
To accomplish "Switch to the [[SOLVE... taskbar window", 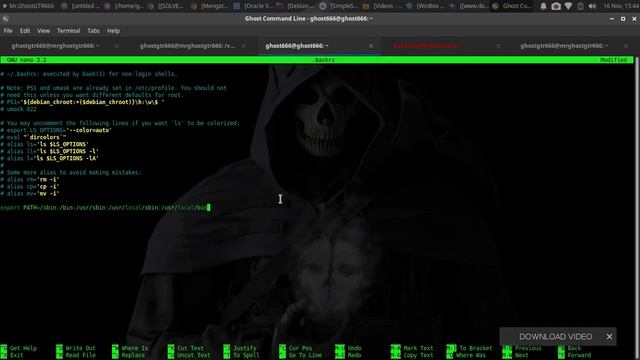I will [x=167, y=6].
